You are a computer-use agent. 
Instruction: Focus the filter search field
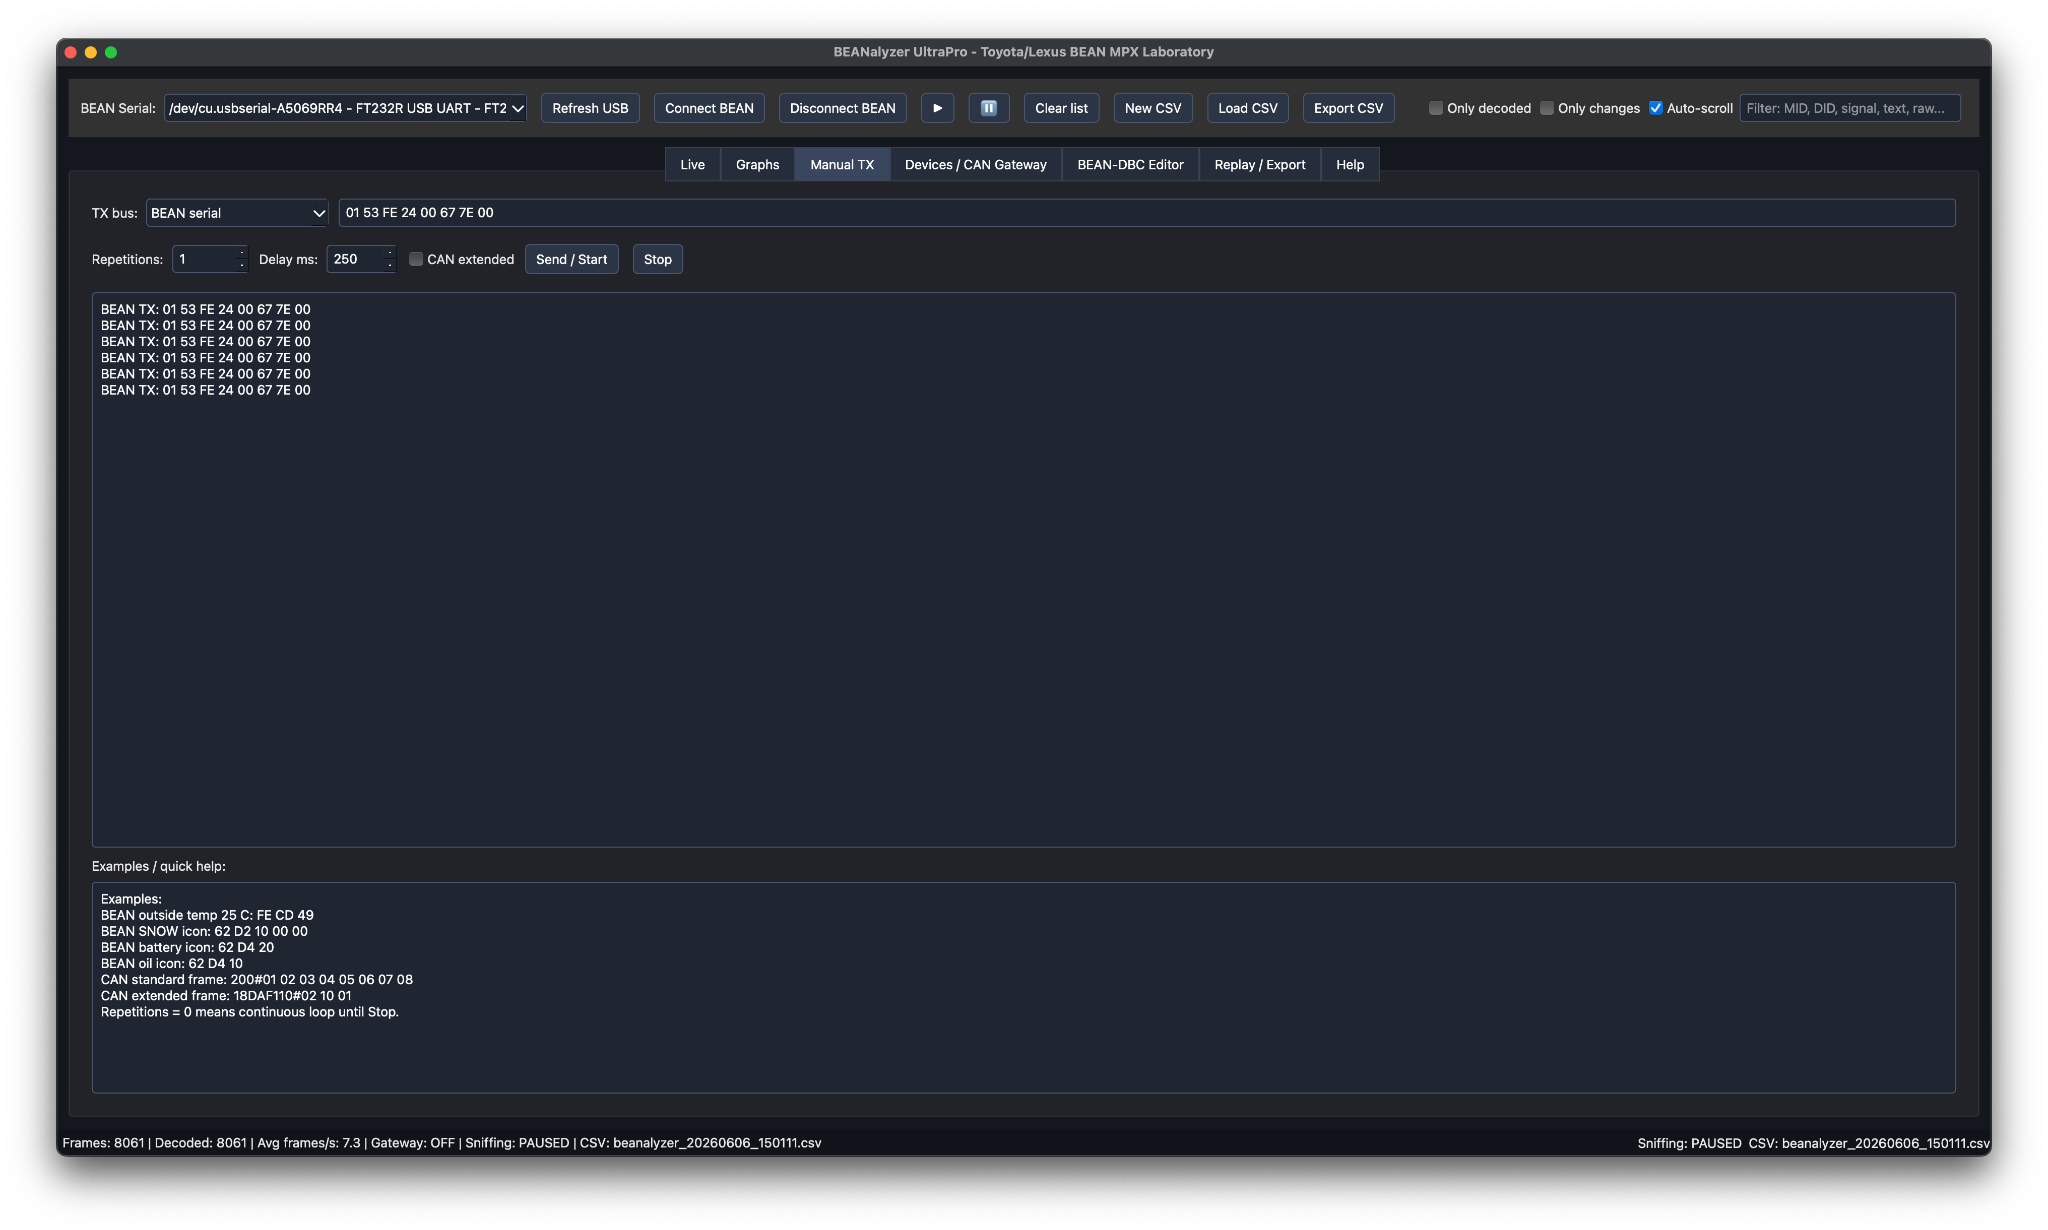1849,108
